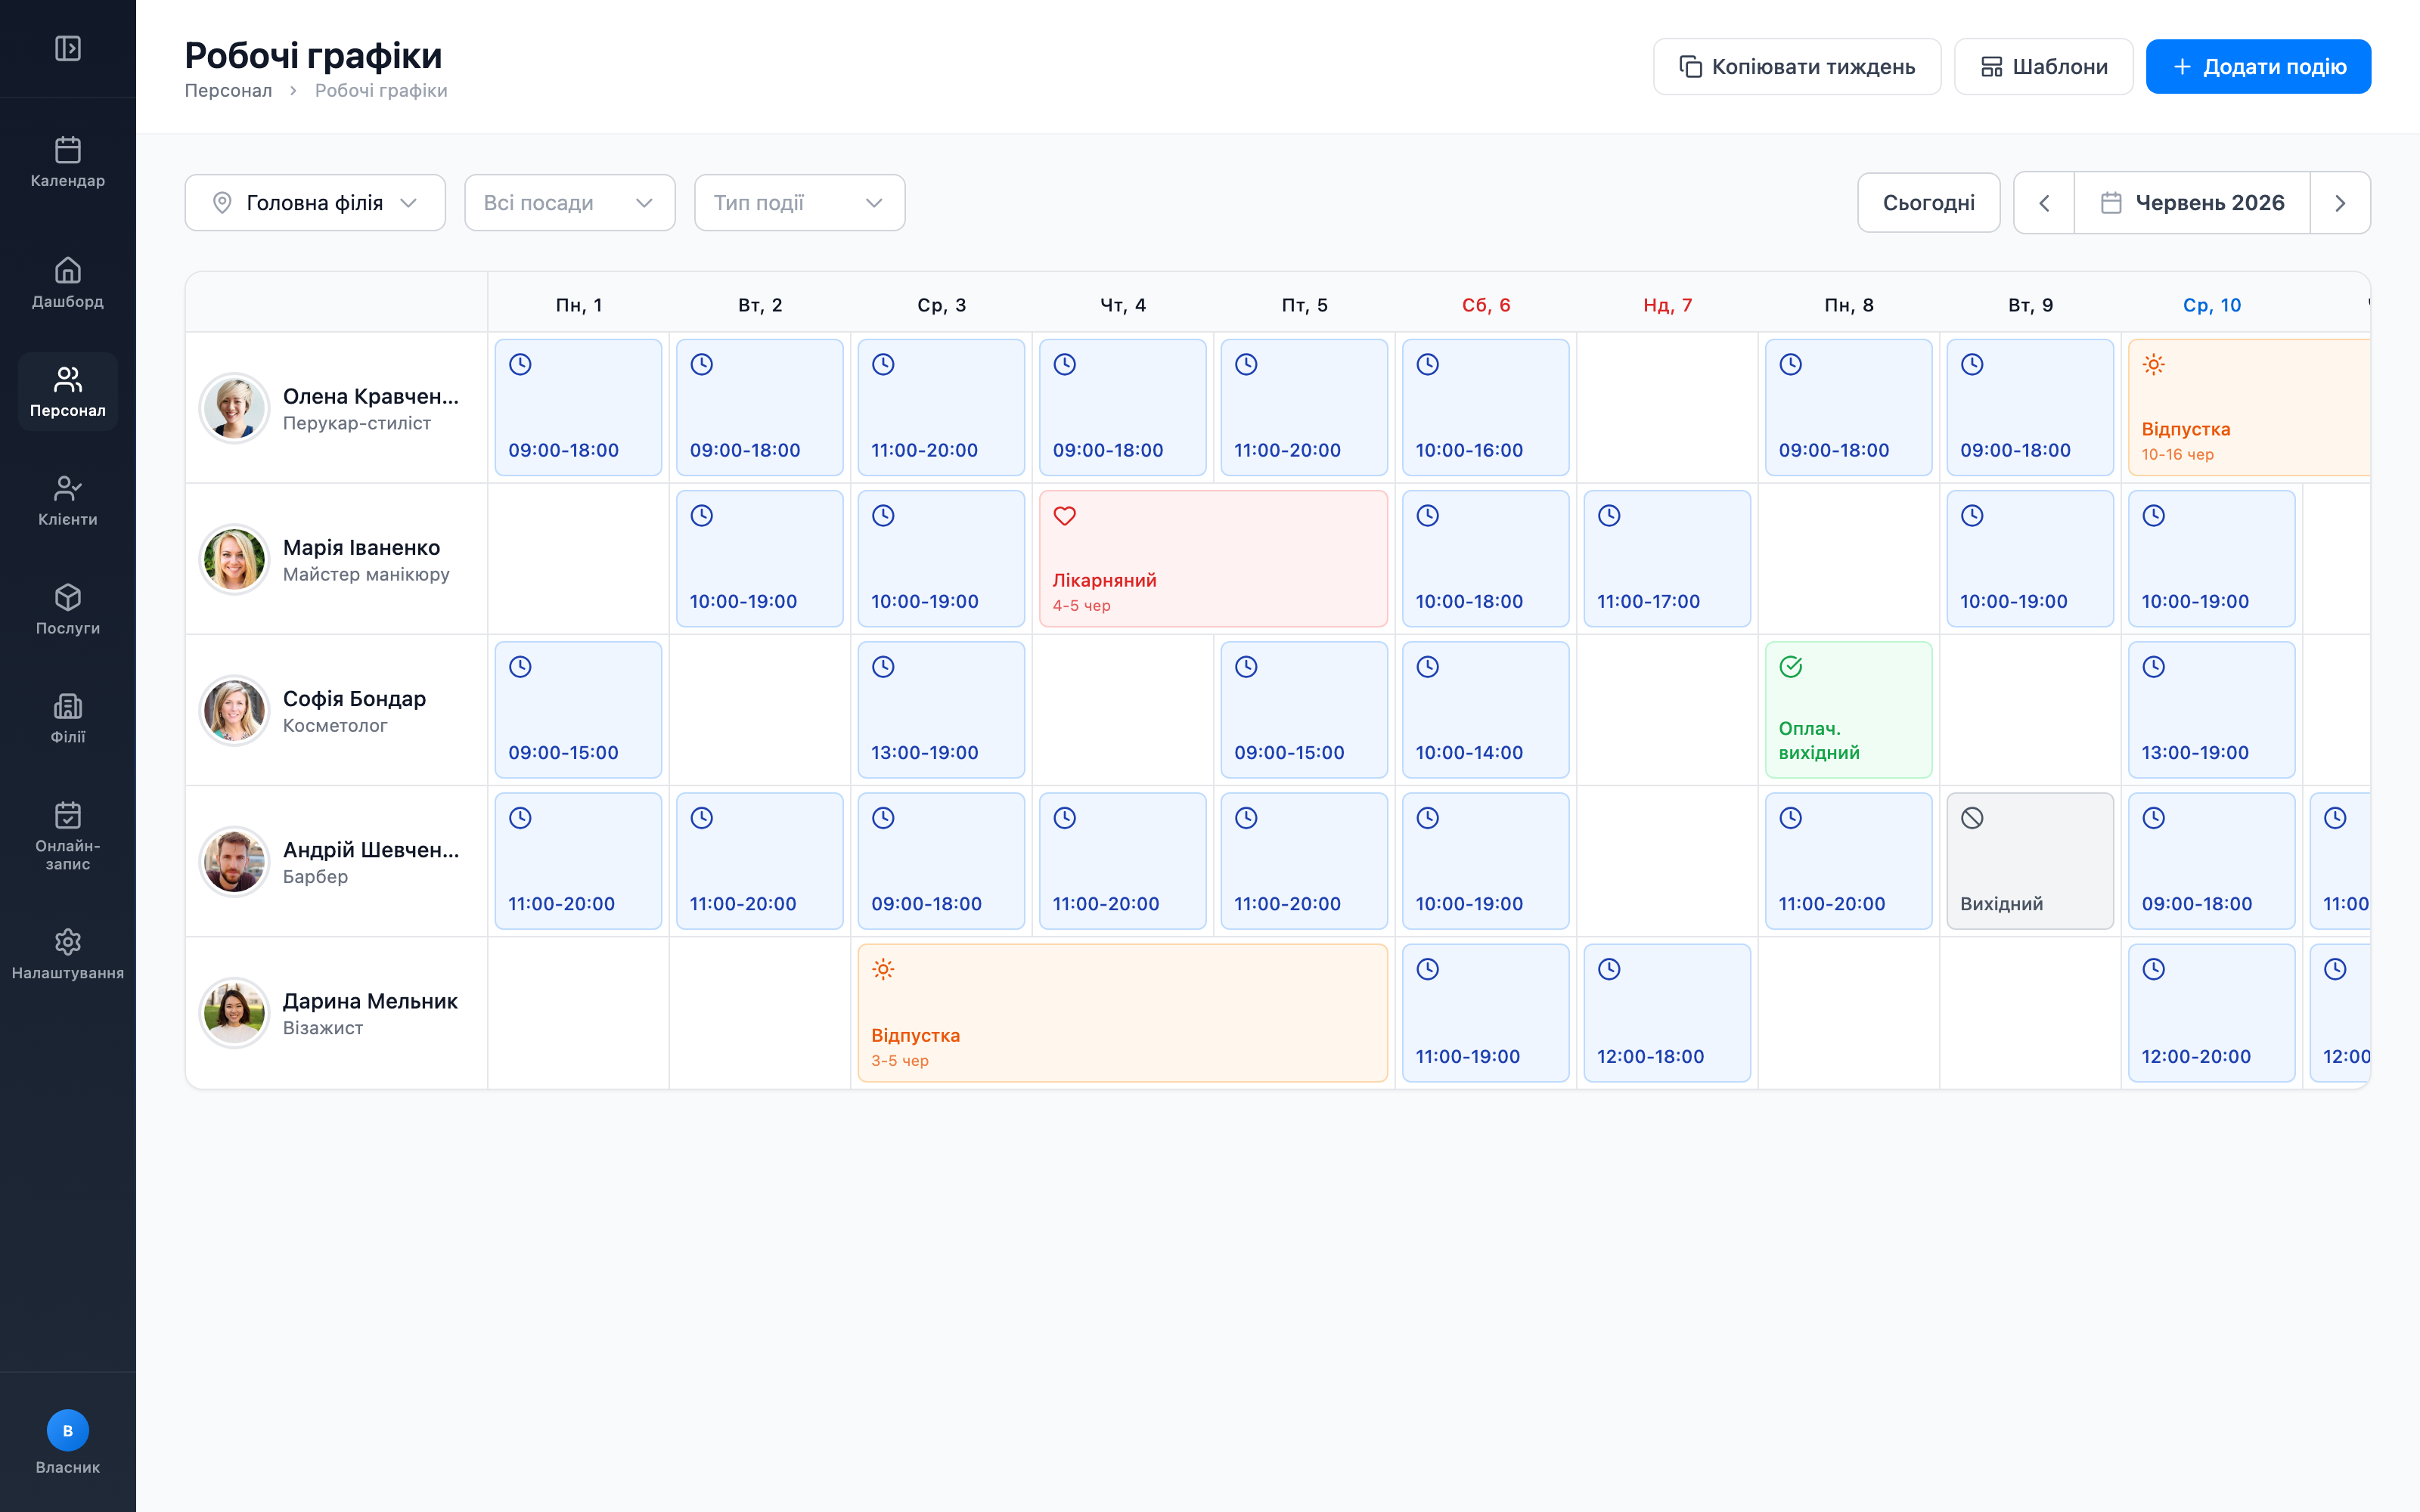Select Софія Бондар's name

[354, 699]
